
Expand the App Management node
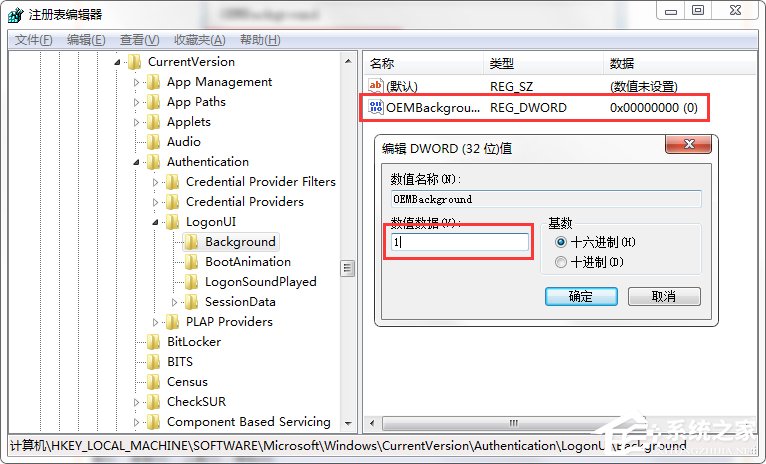pos(137,83)
